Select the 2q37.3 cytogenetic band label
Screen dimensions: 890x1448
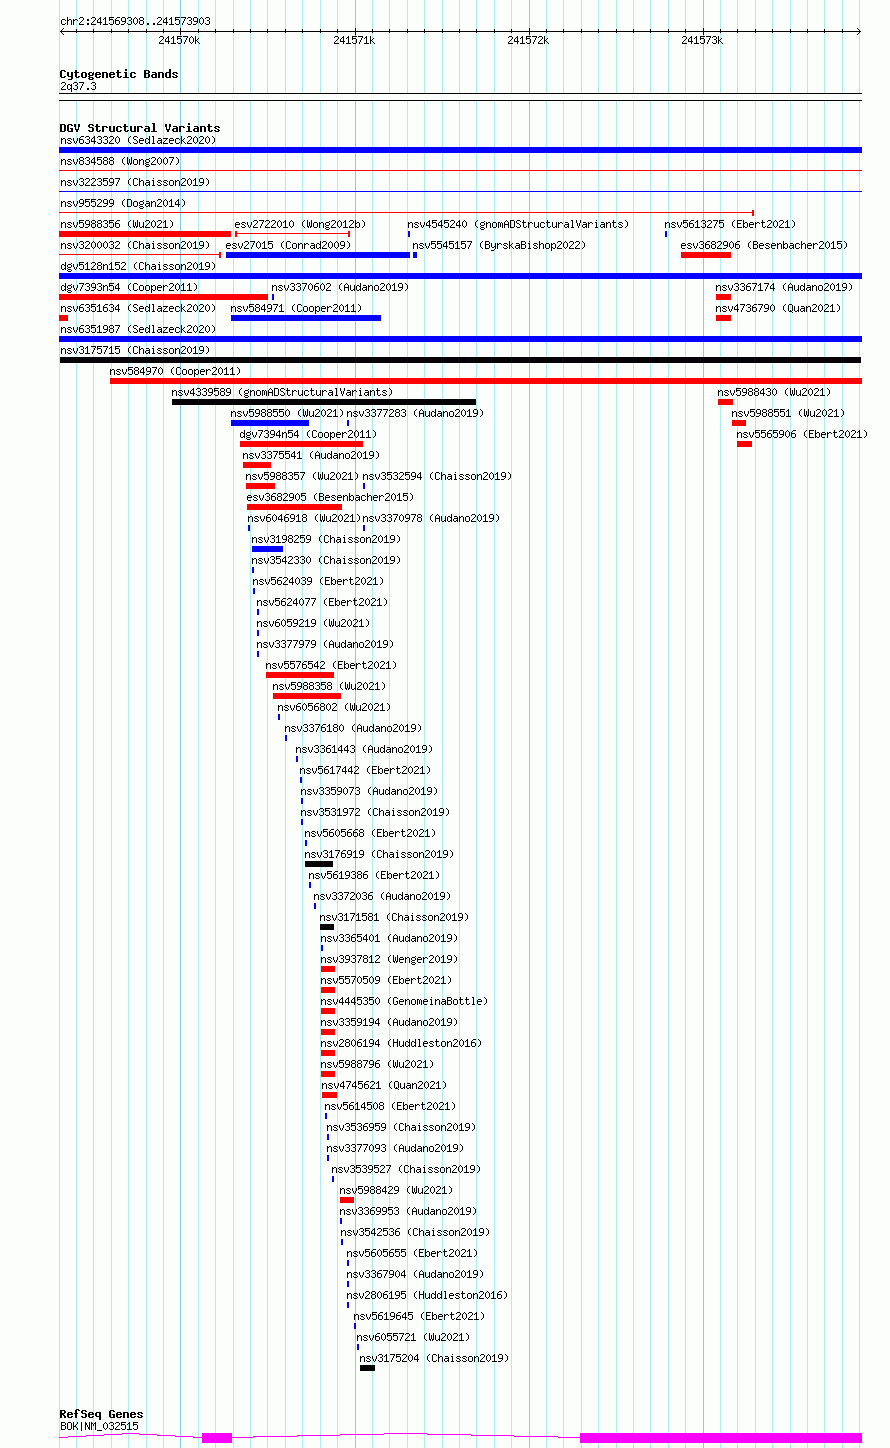pos(78,87)
